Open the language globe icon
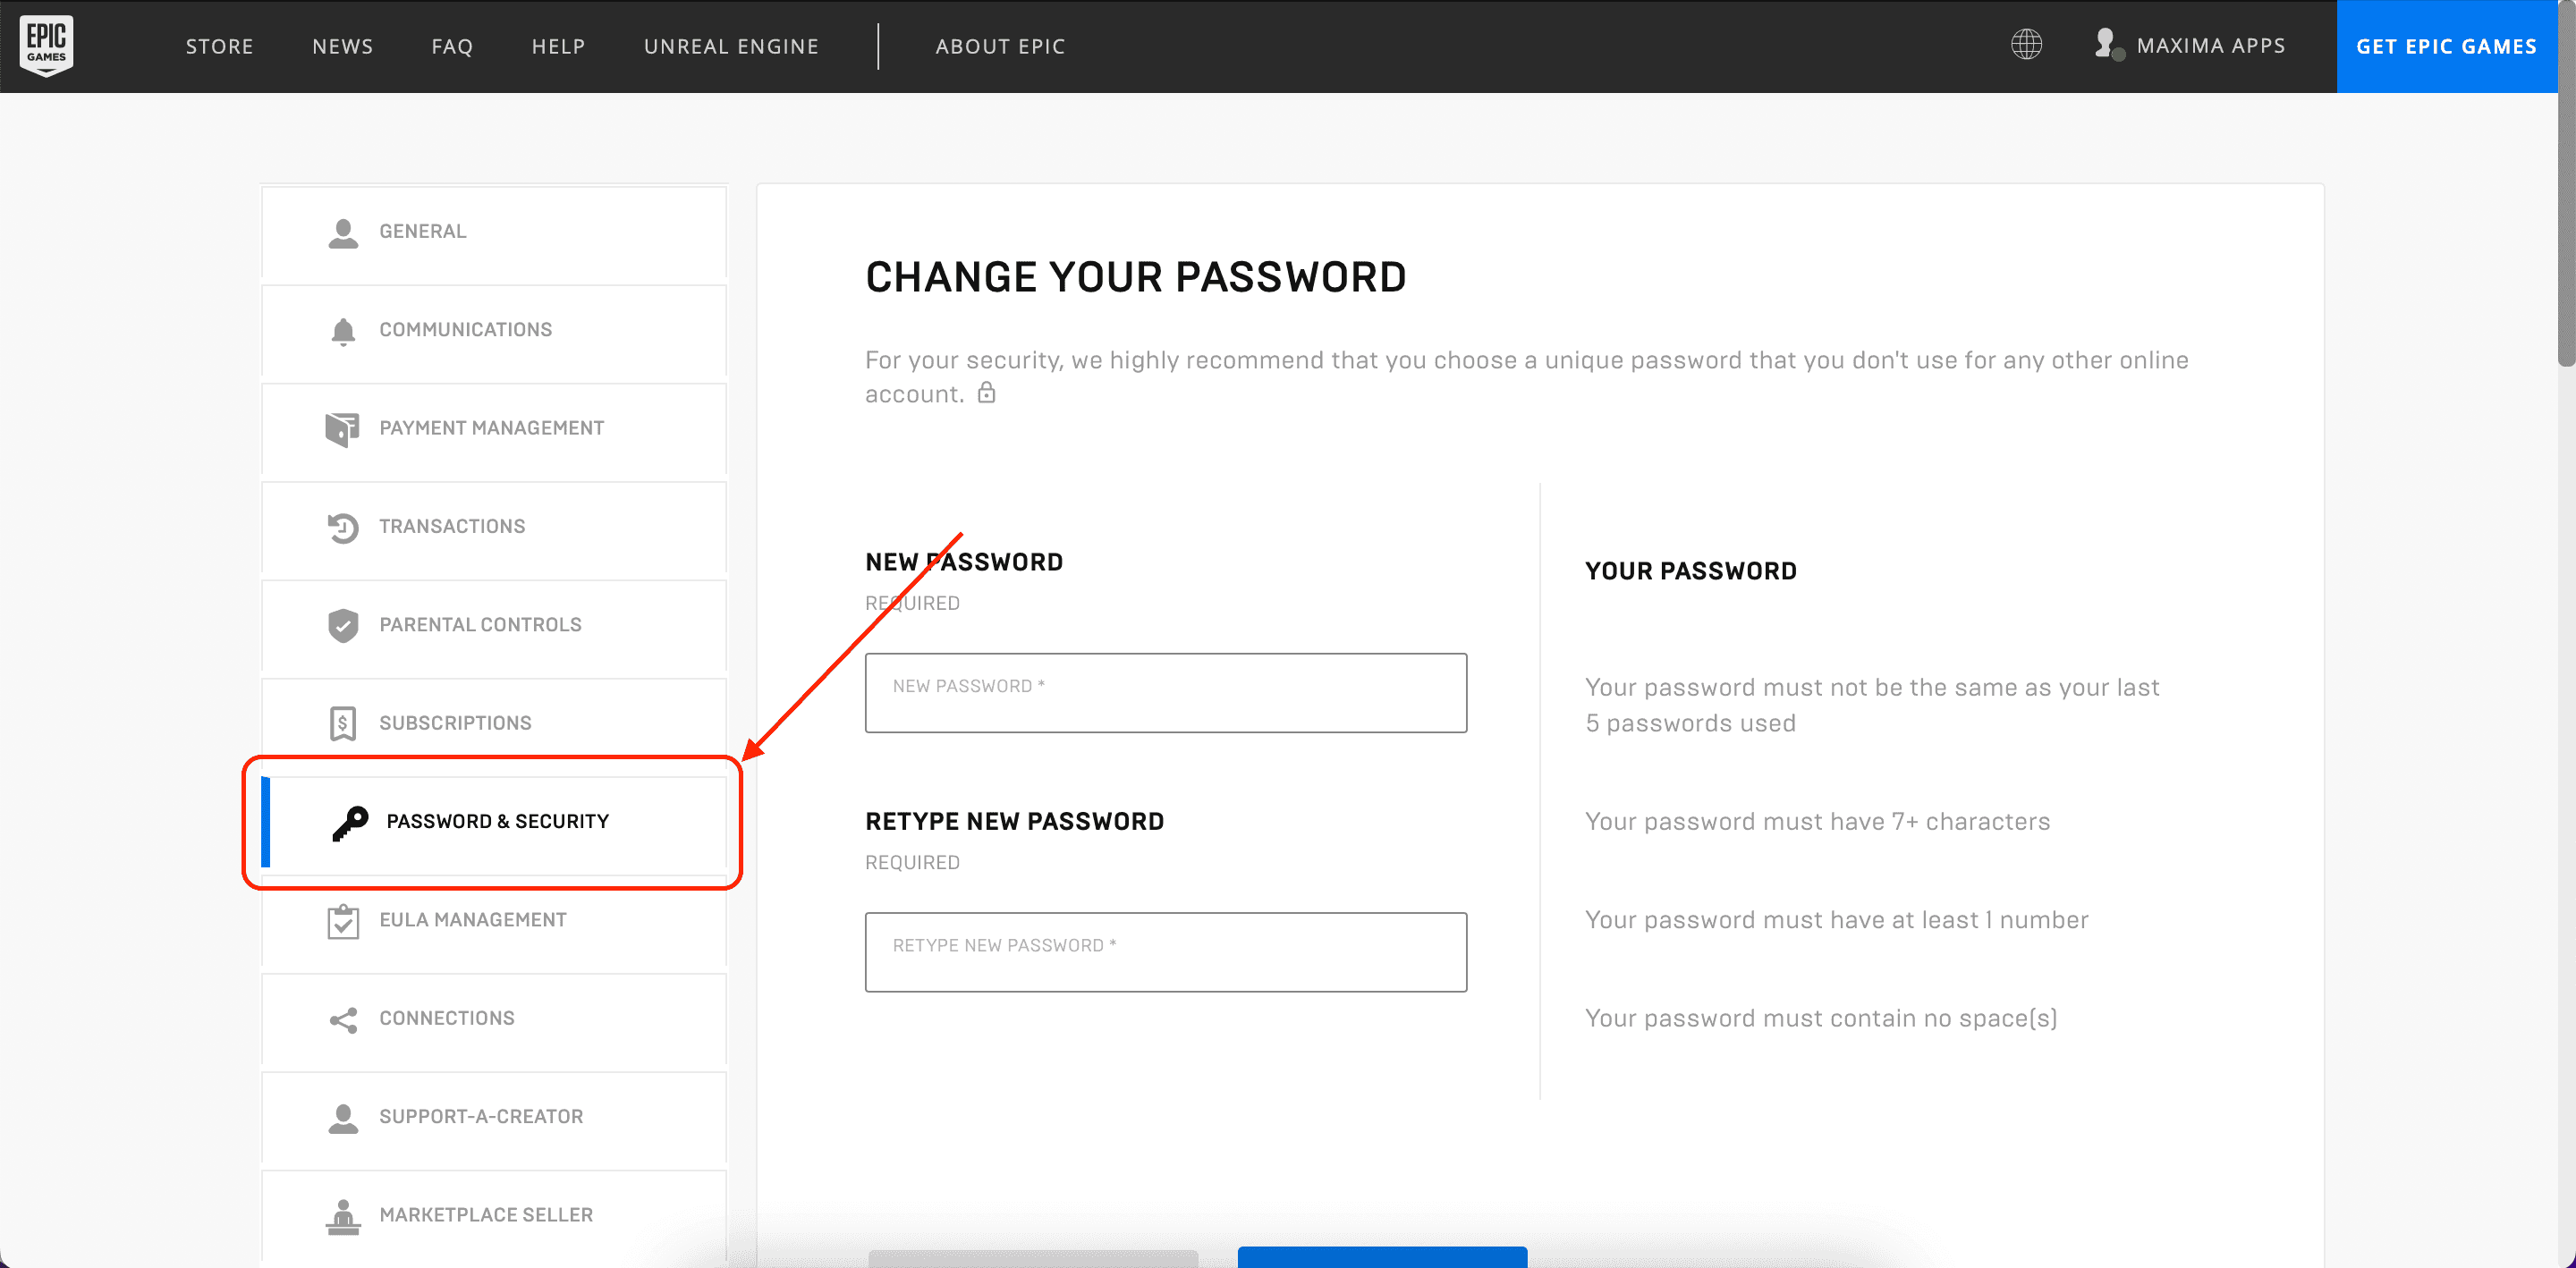2576x1268 pixels. [x=2026, y=45]
